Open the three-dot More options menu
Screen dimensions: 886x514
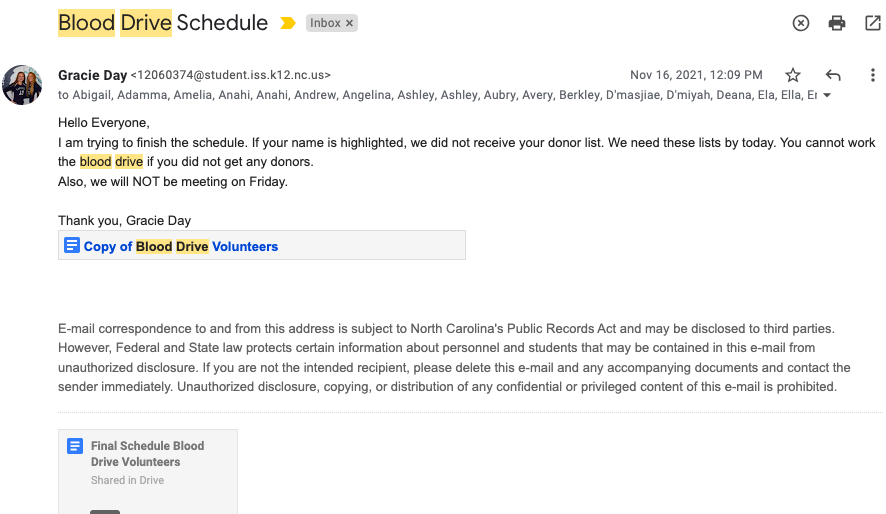pos(872,75)
